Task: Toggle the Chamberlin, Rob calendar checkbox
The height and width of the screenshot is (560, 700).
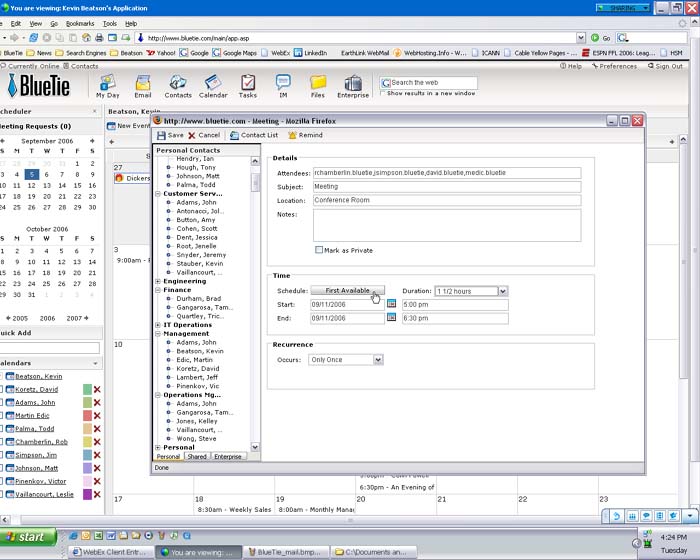Action: tap(1, 442)
